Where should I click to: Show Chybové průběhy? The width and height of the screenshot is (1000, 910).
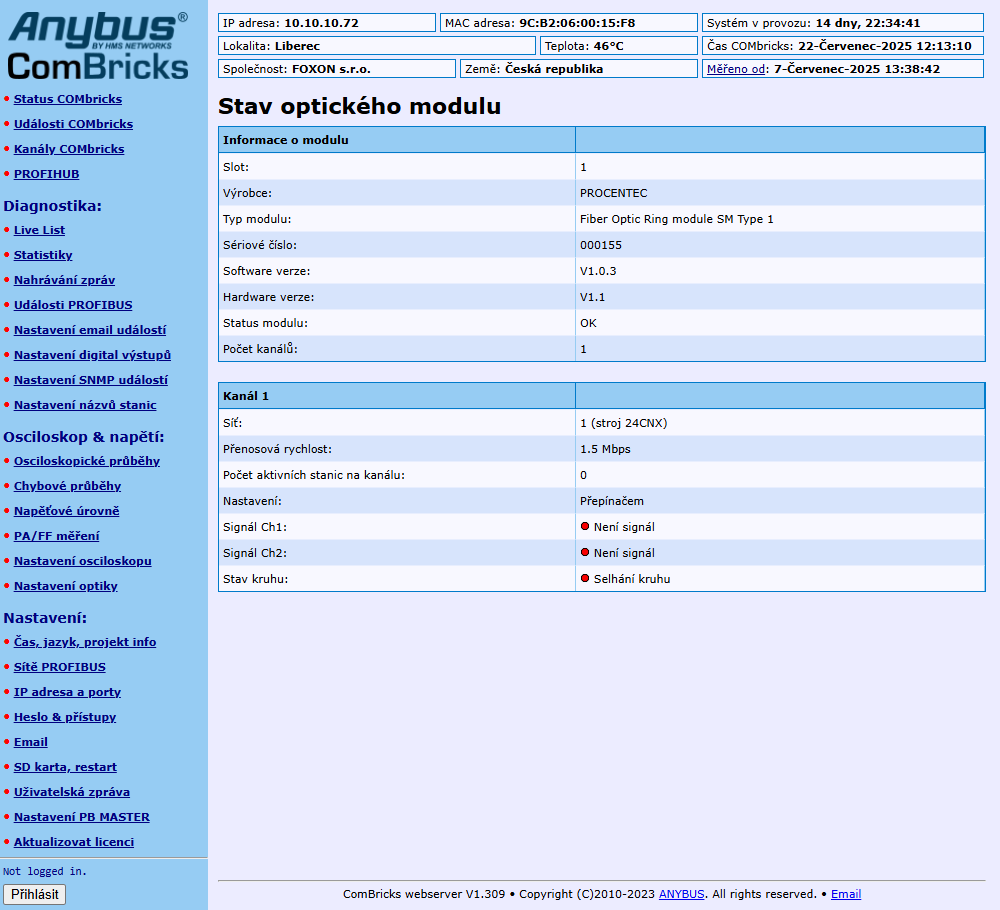coord(68,486)
